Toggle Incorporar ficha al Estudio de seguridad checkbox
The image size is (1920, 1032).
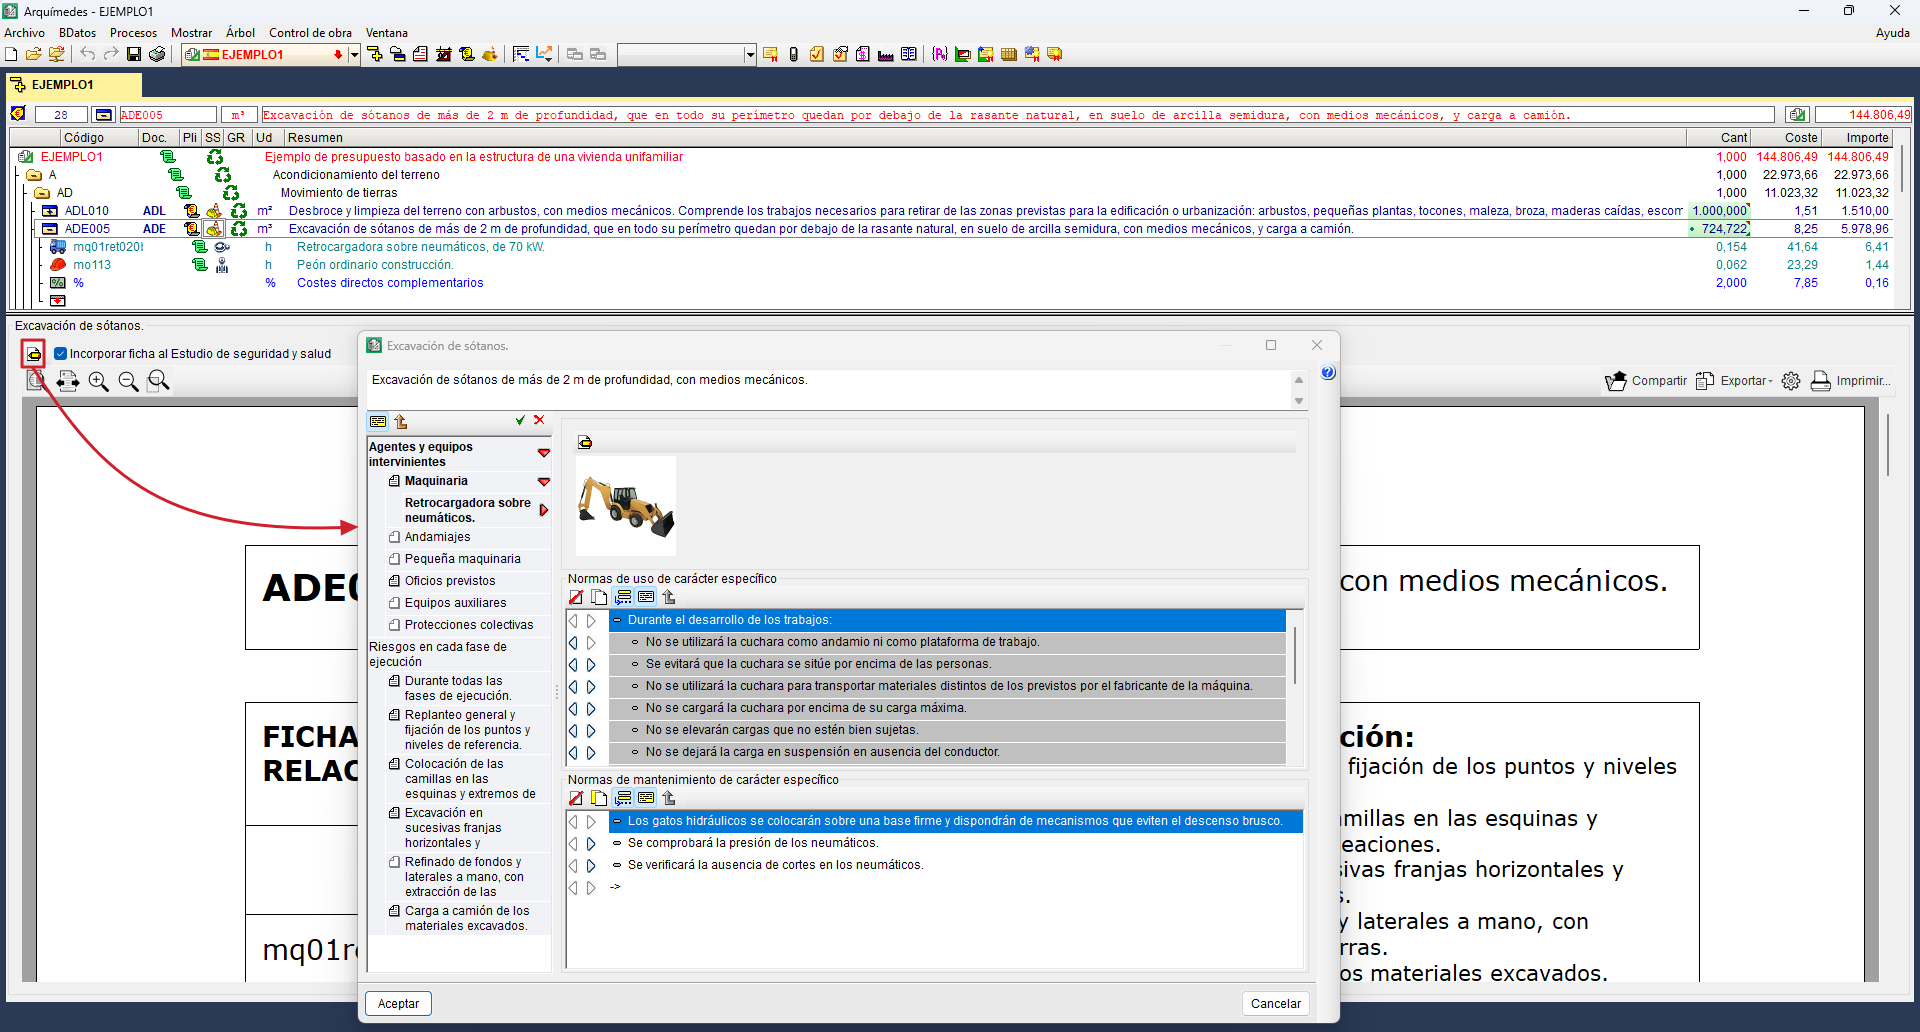point(61,354)
